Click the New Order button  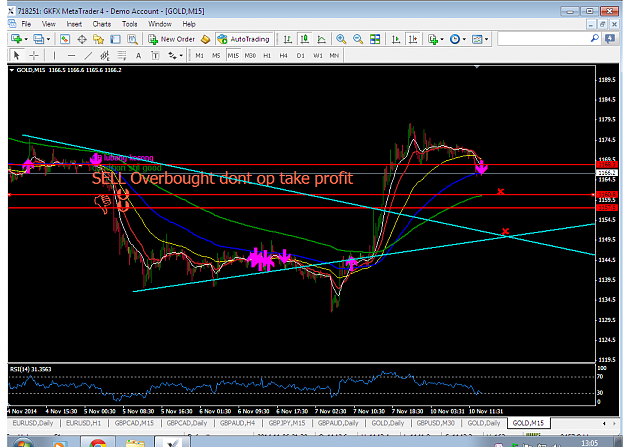[x=172, y=39]
